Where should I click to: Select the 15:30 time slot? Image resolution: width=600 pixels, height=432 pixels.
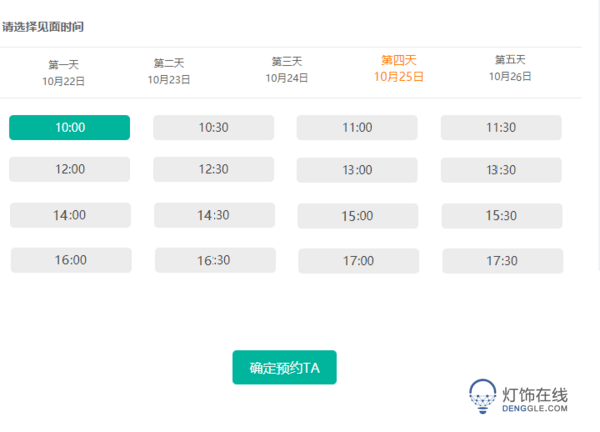pyautogui.click(x=502, y=216)
